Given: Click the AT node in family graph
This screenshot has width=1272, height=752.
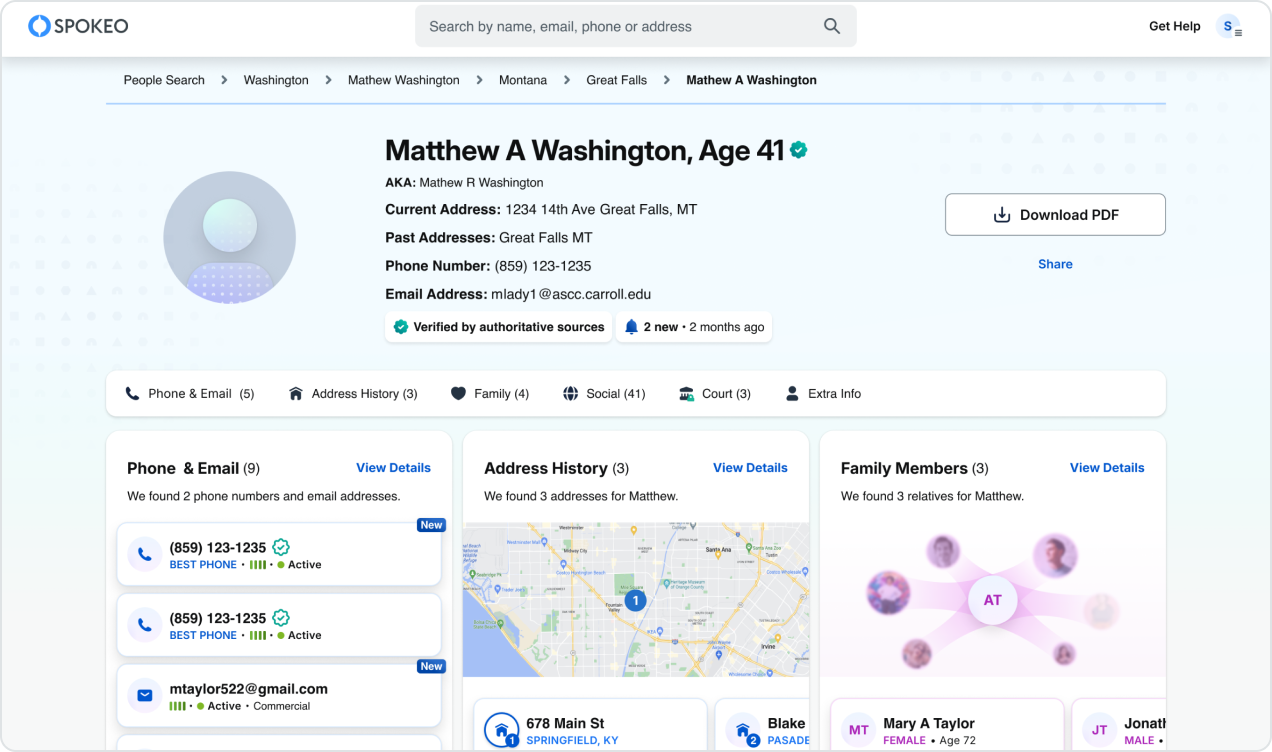Looking at the screenshot, I should click(992, 601).
